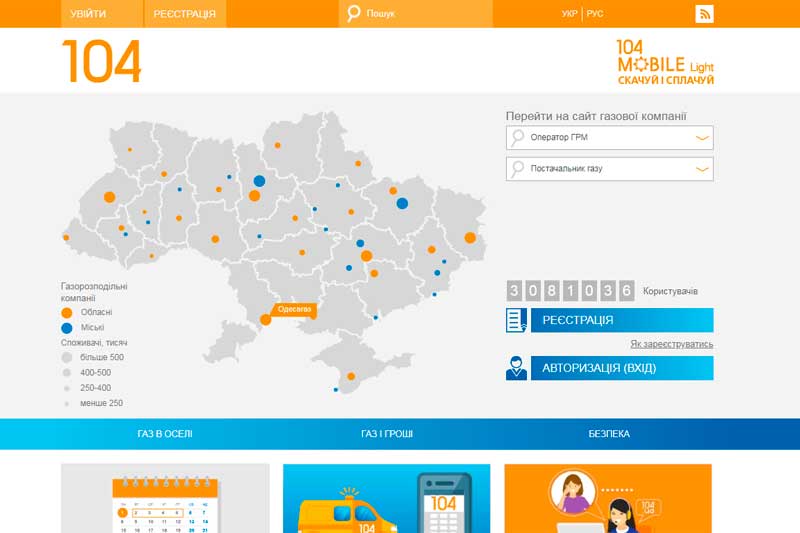Screen dimensions: 800x533
Task: Click the search magnifier icon
Action: click(353, 14)
